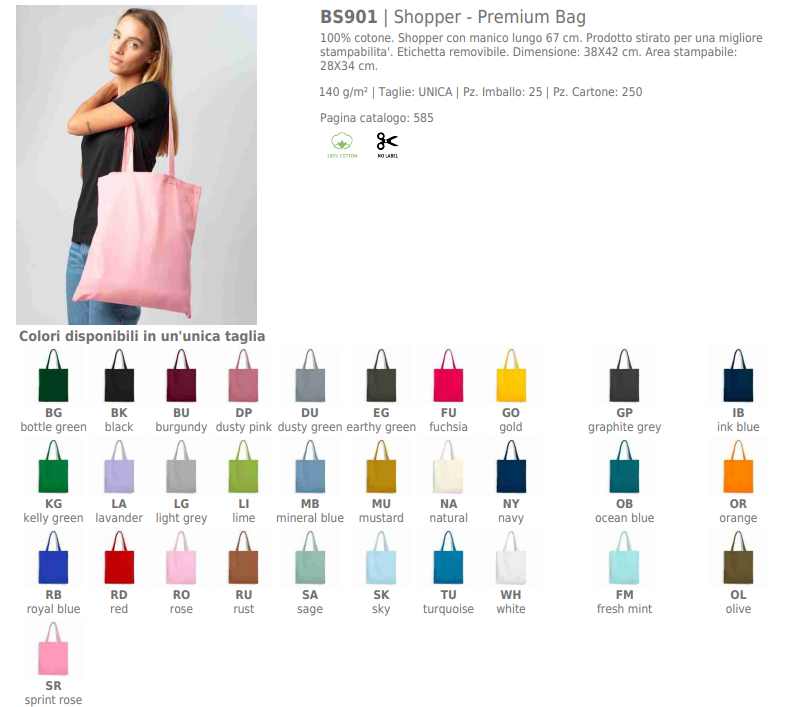Select the royal blue bag icon
The width and height of the screenshot is (788, 707).
pyautogui.click(x=53, y=557)
